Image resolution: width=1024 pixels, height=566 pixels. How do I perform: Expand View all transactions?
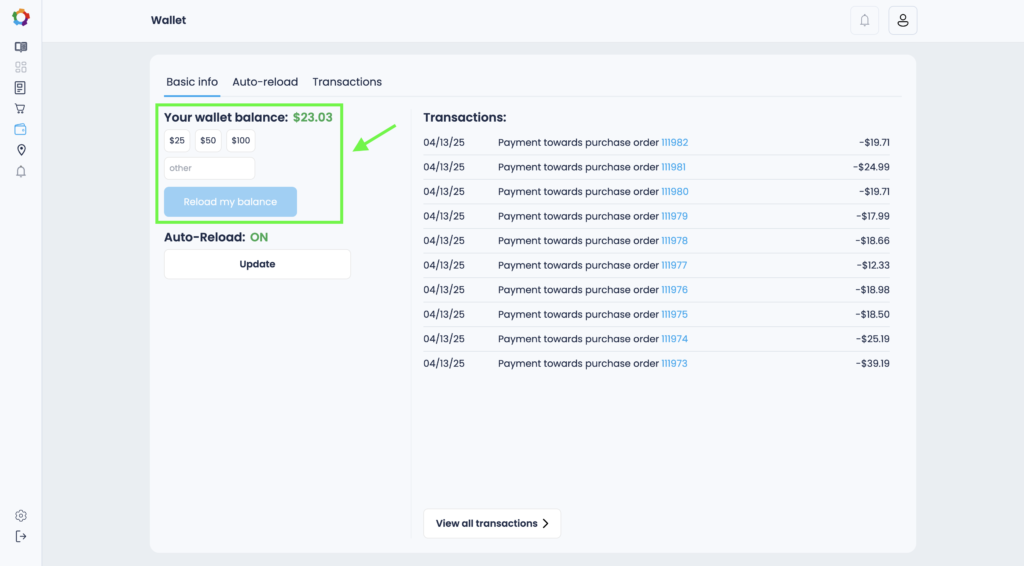(x=492, y=523)
